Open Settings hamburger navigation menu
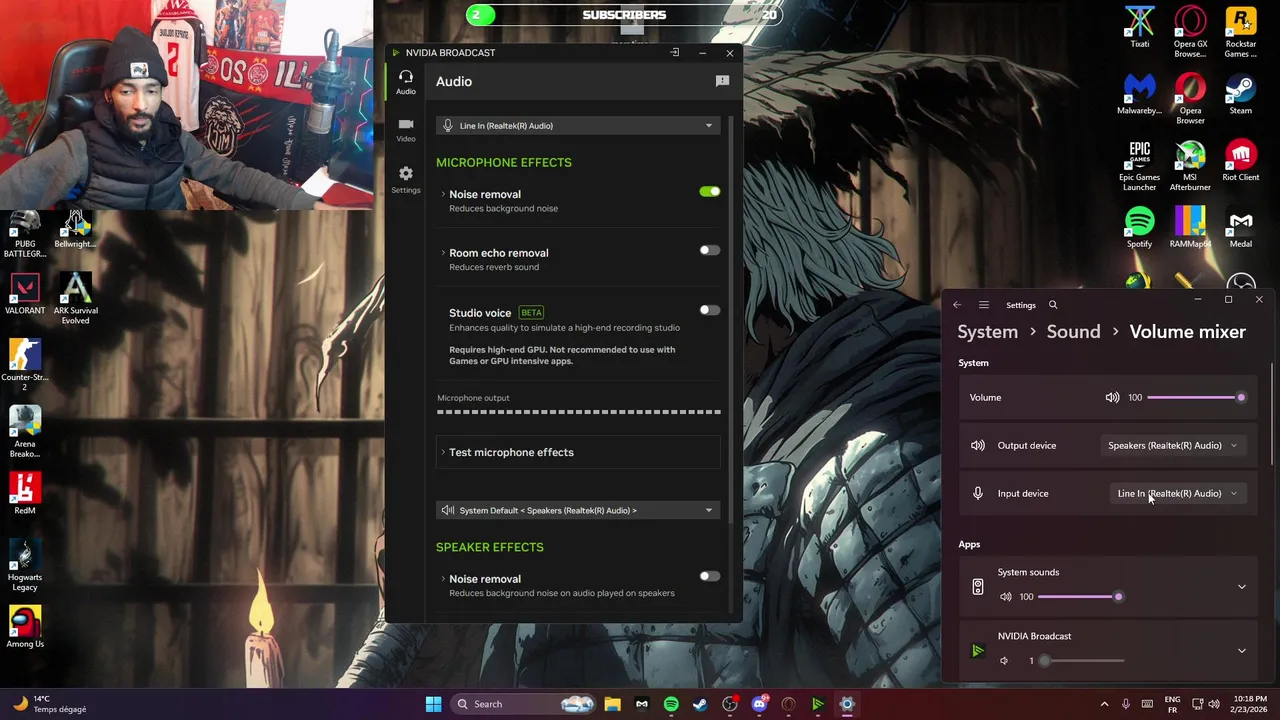Viewport: 1280px width, 720px height. pyautogui.click(x=984, y=305)
